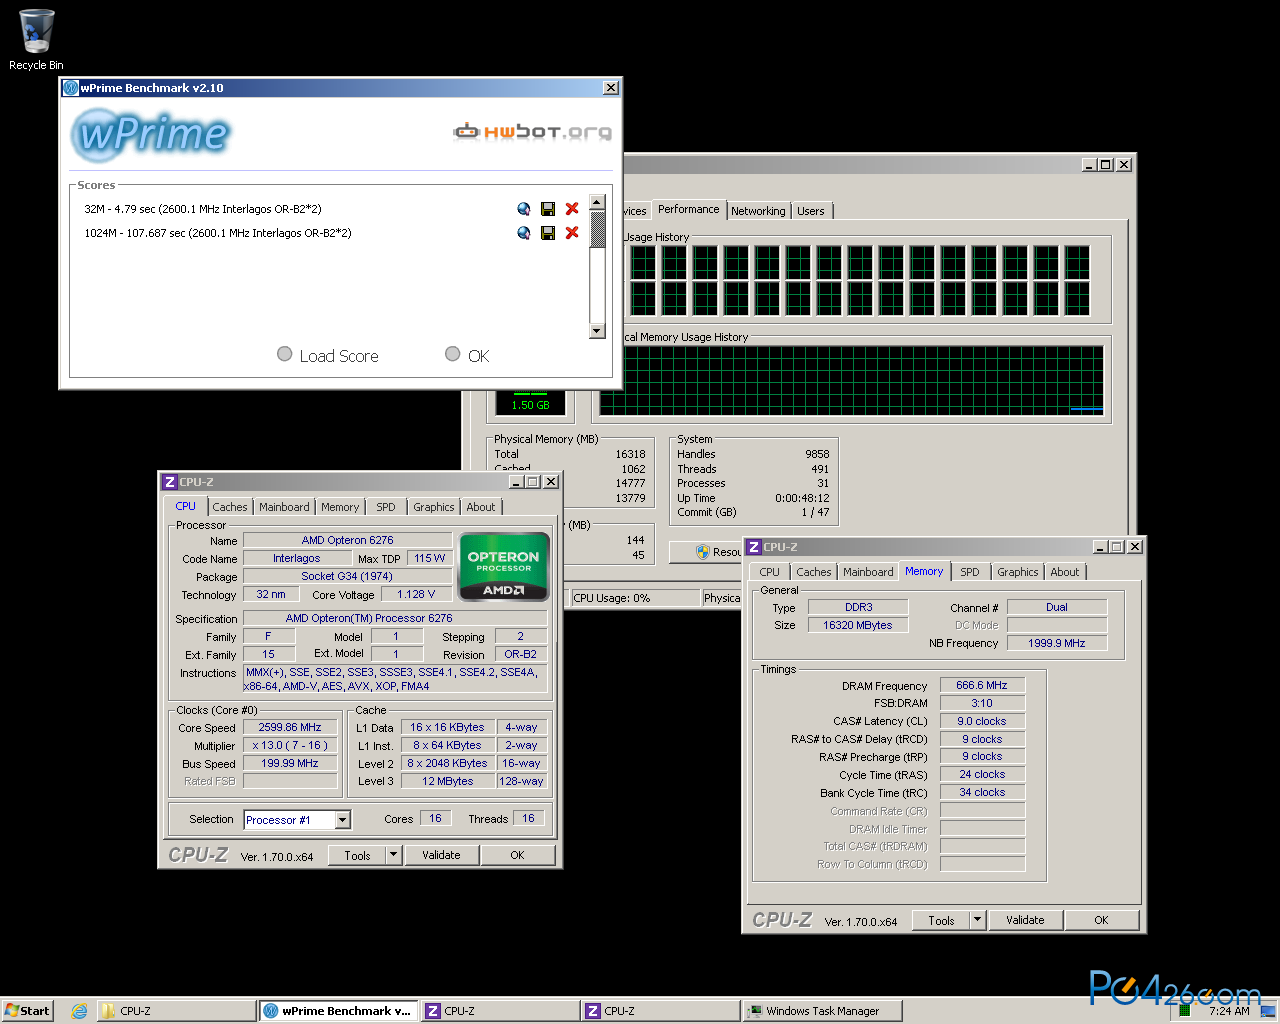This screenshot has height=1024, width=1280.
Task: Click the NB Frequency 1999.9 MHz value
Action: (x=1057, y=643)
